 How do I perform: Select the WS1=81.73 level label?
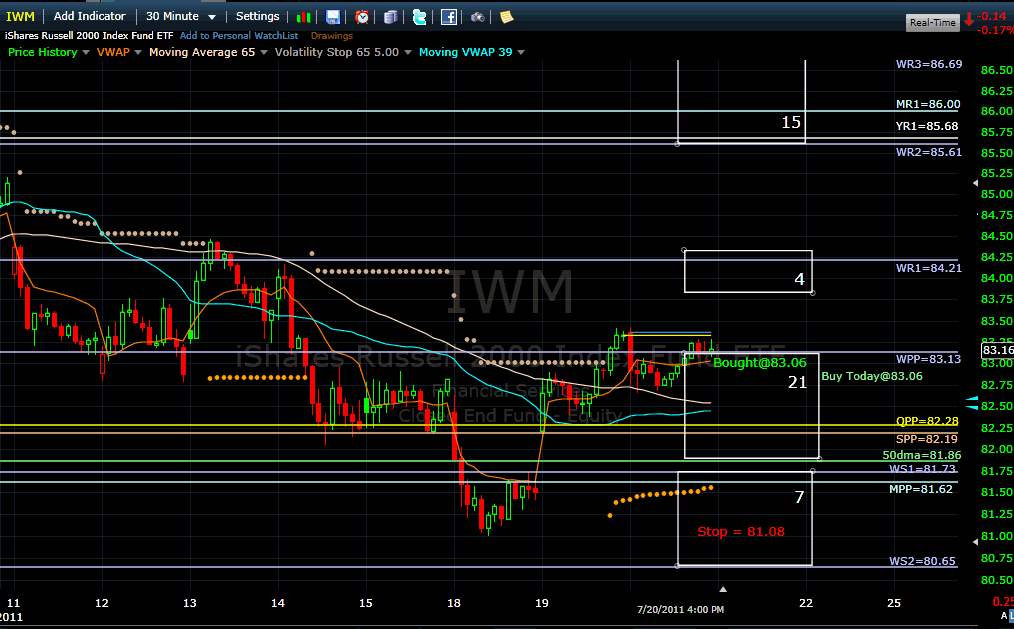point(923,468)
